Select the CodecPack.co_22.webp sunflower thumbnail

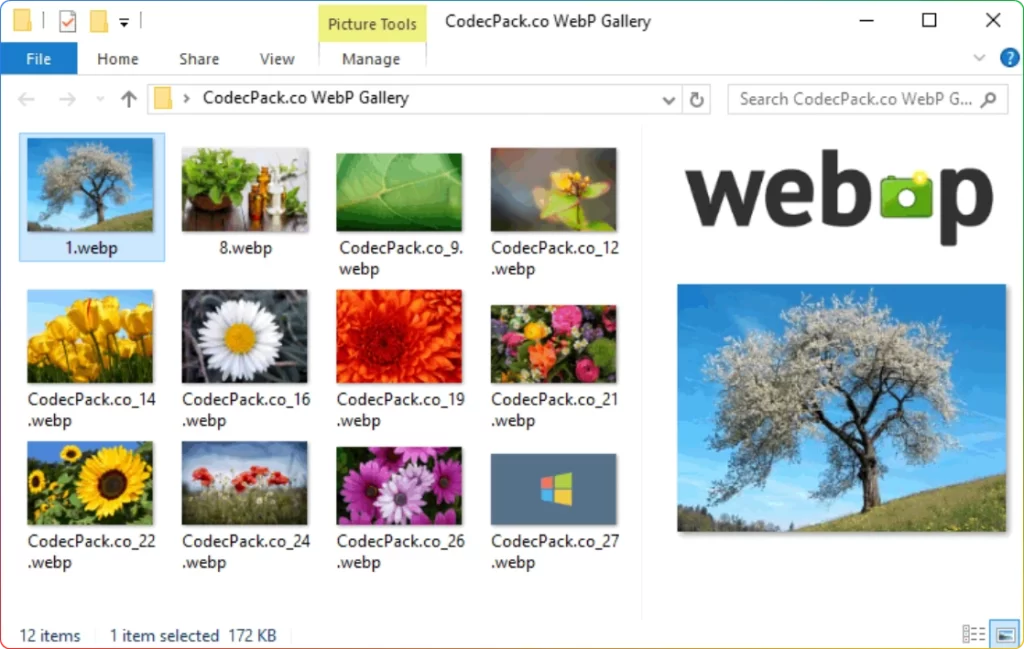pyautogui.click(x=90, y=483)
